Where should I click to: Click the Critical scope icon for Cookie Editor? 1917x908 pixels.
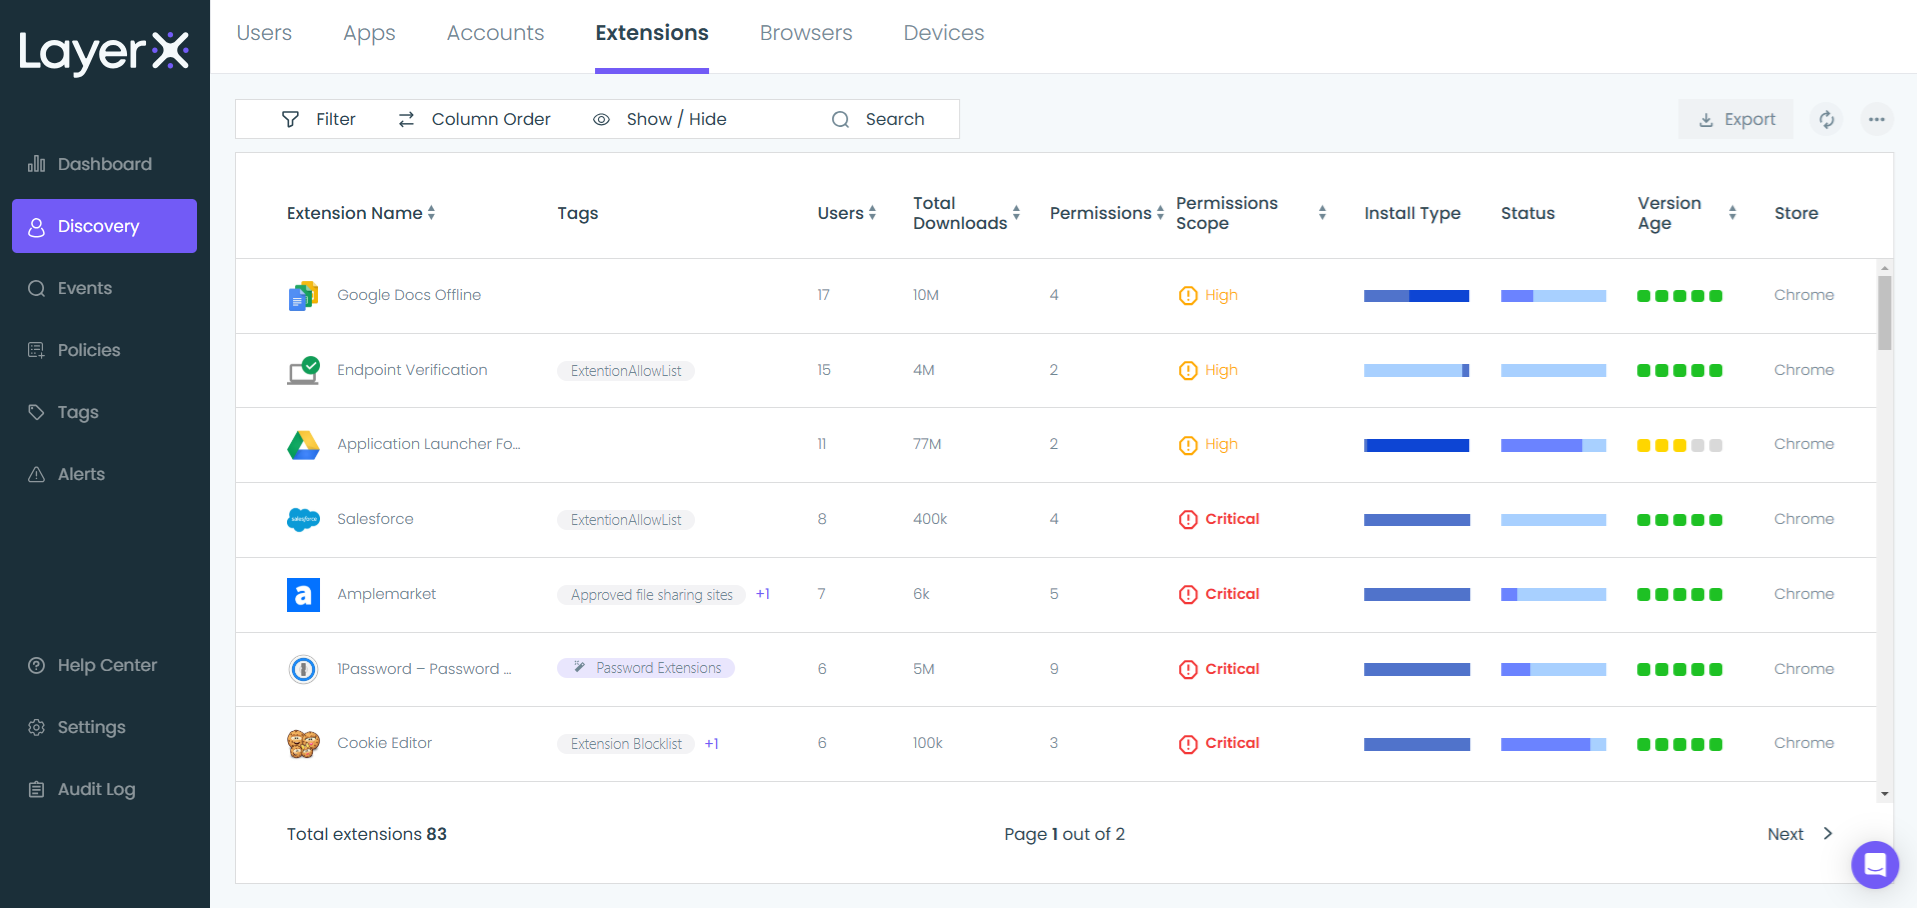[1188, 744]
